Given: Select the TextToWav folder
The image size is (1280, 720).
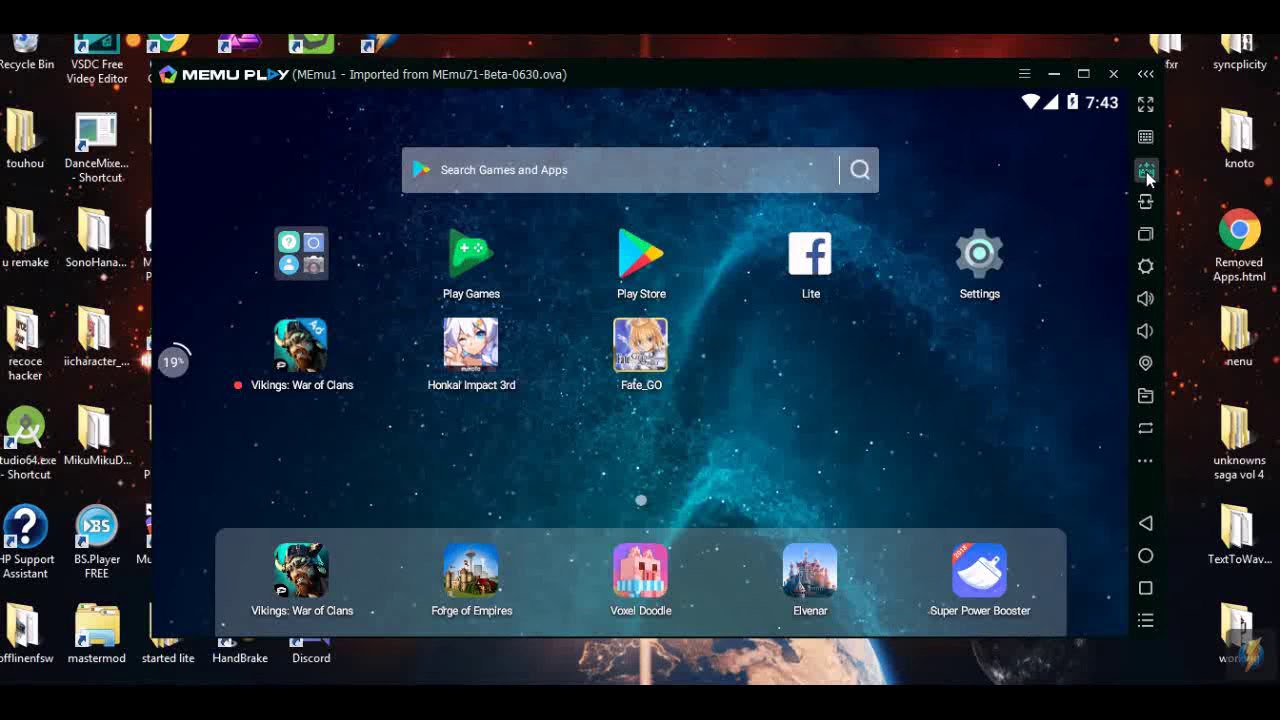Looking at the screenshot, I should tap(1239, 536).
